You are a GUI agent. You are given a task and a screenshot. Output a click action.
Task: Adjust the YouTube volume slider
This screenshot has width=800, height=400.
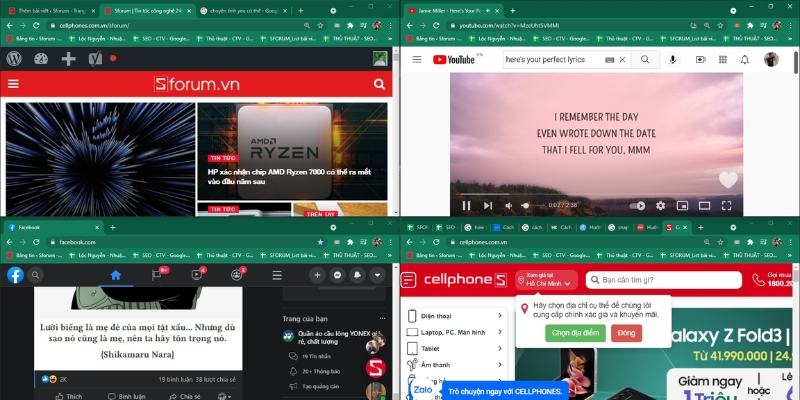coord(525,206)
